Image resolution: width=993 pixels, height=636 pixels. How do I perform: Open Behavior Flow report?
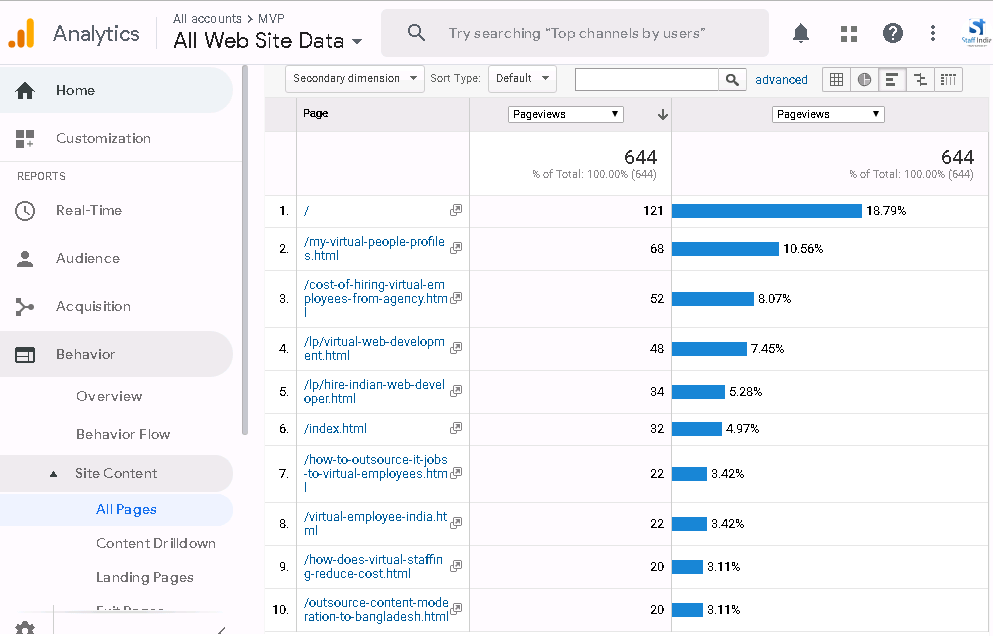(x=123, y=434)
